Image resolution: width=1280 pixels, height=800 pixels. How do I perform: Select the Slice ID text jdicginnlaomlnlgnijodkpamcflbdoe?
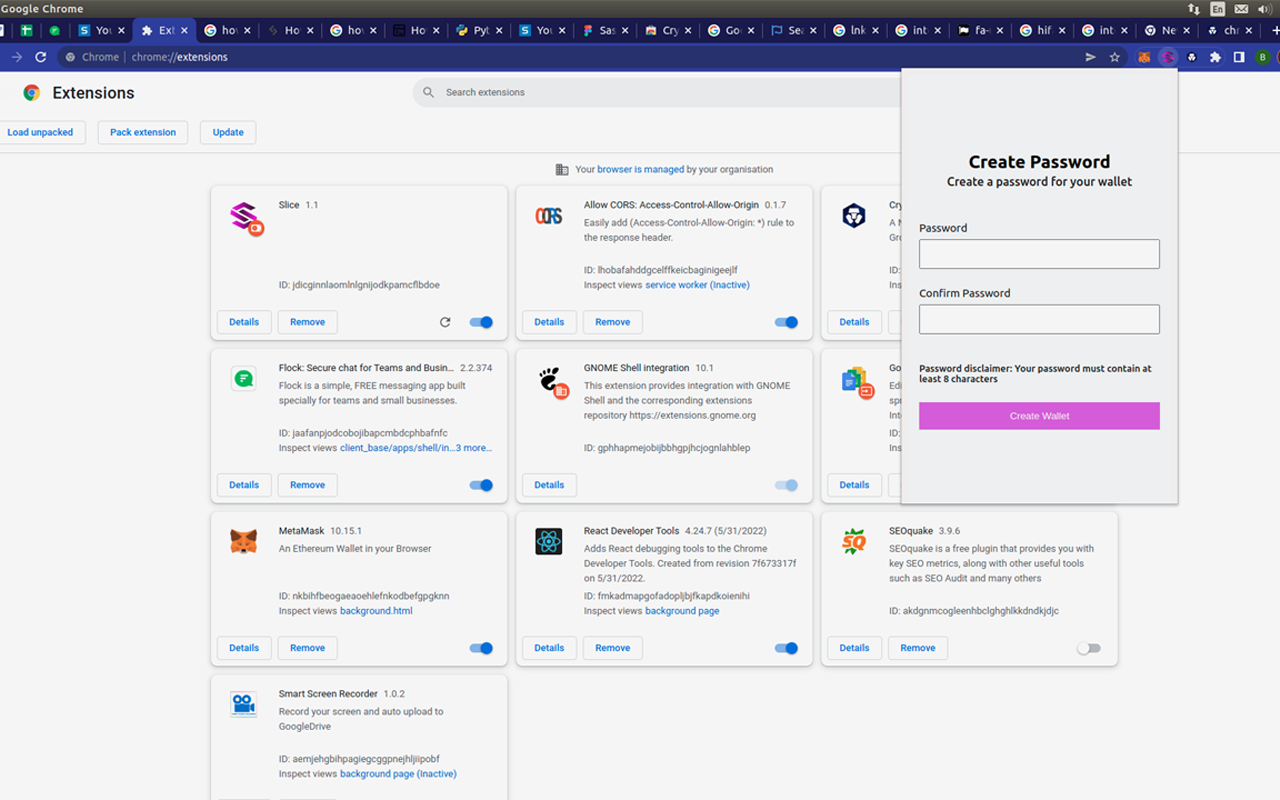[x=366, y=285]
